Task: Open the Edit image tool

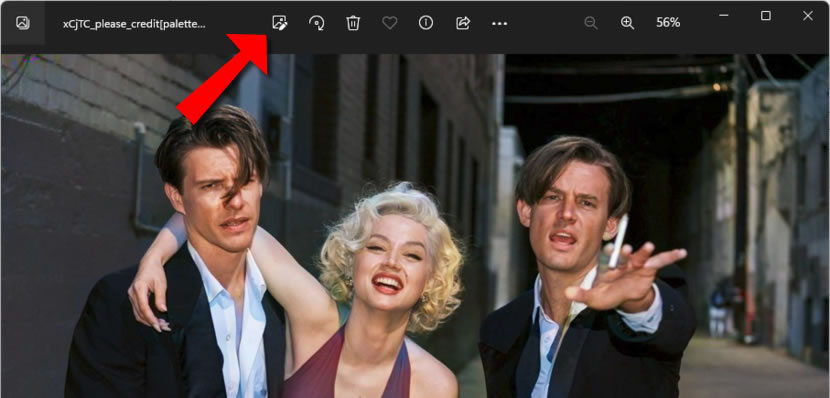Action: 279,23
